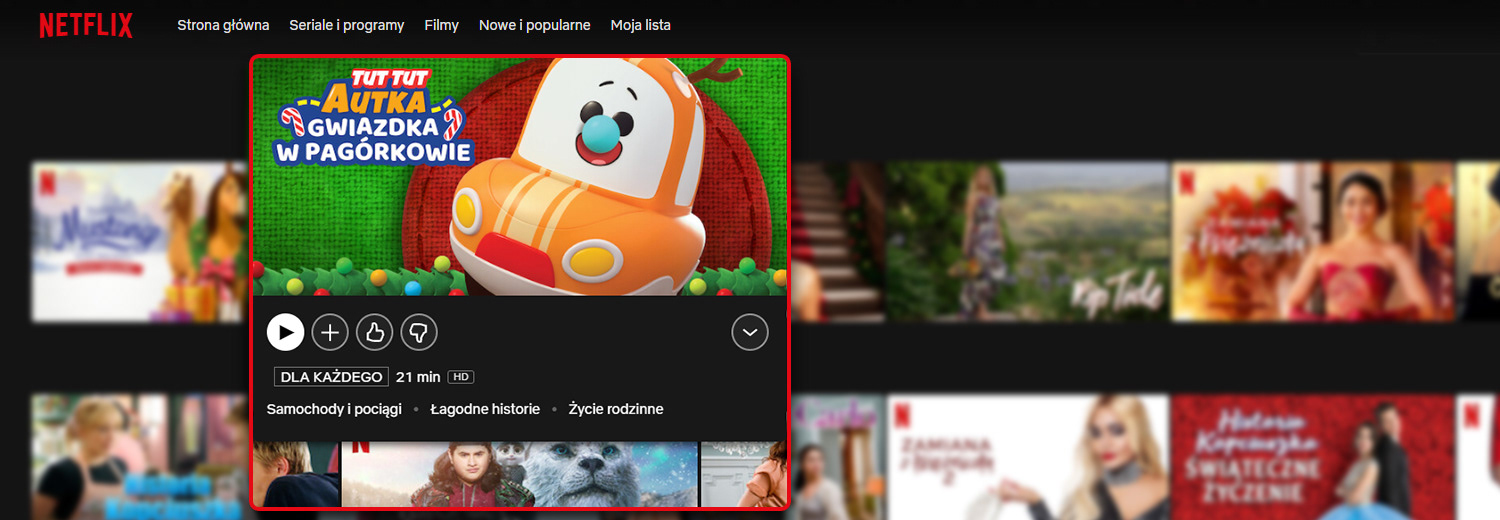Open the thumbnail with woman in red dress
This screenshot has width=1500, height=520.
click(1313, 242)
